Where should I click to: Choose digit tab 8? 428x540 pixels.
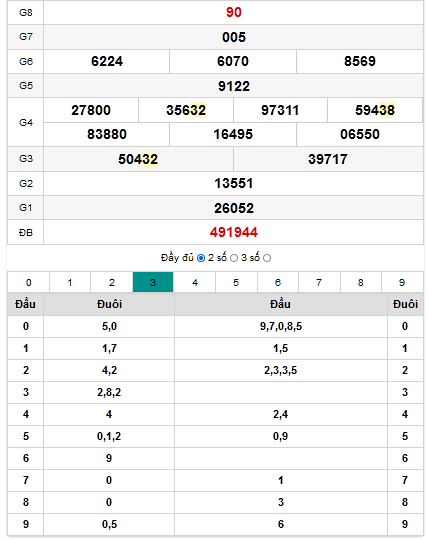pyautogui.click(x=361, y=282)
